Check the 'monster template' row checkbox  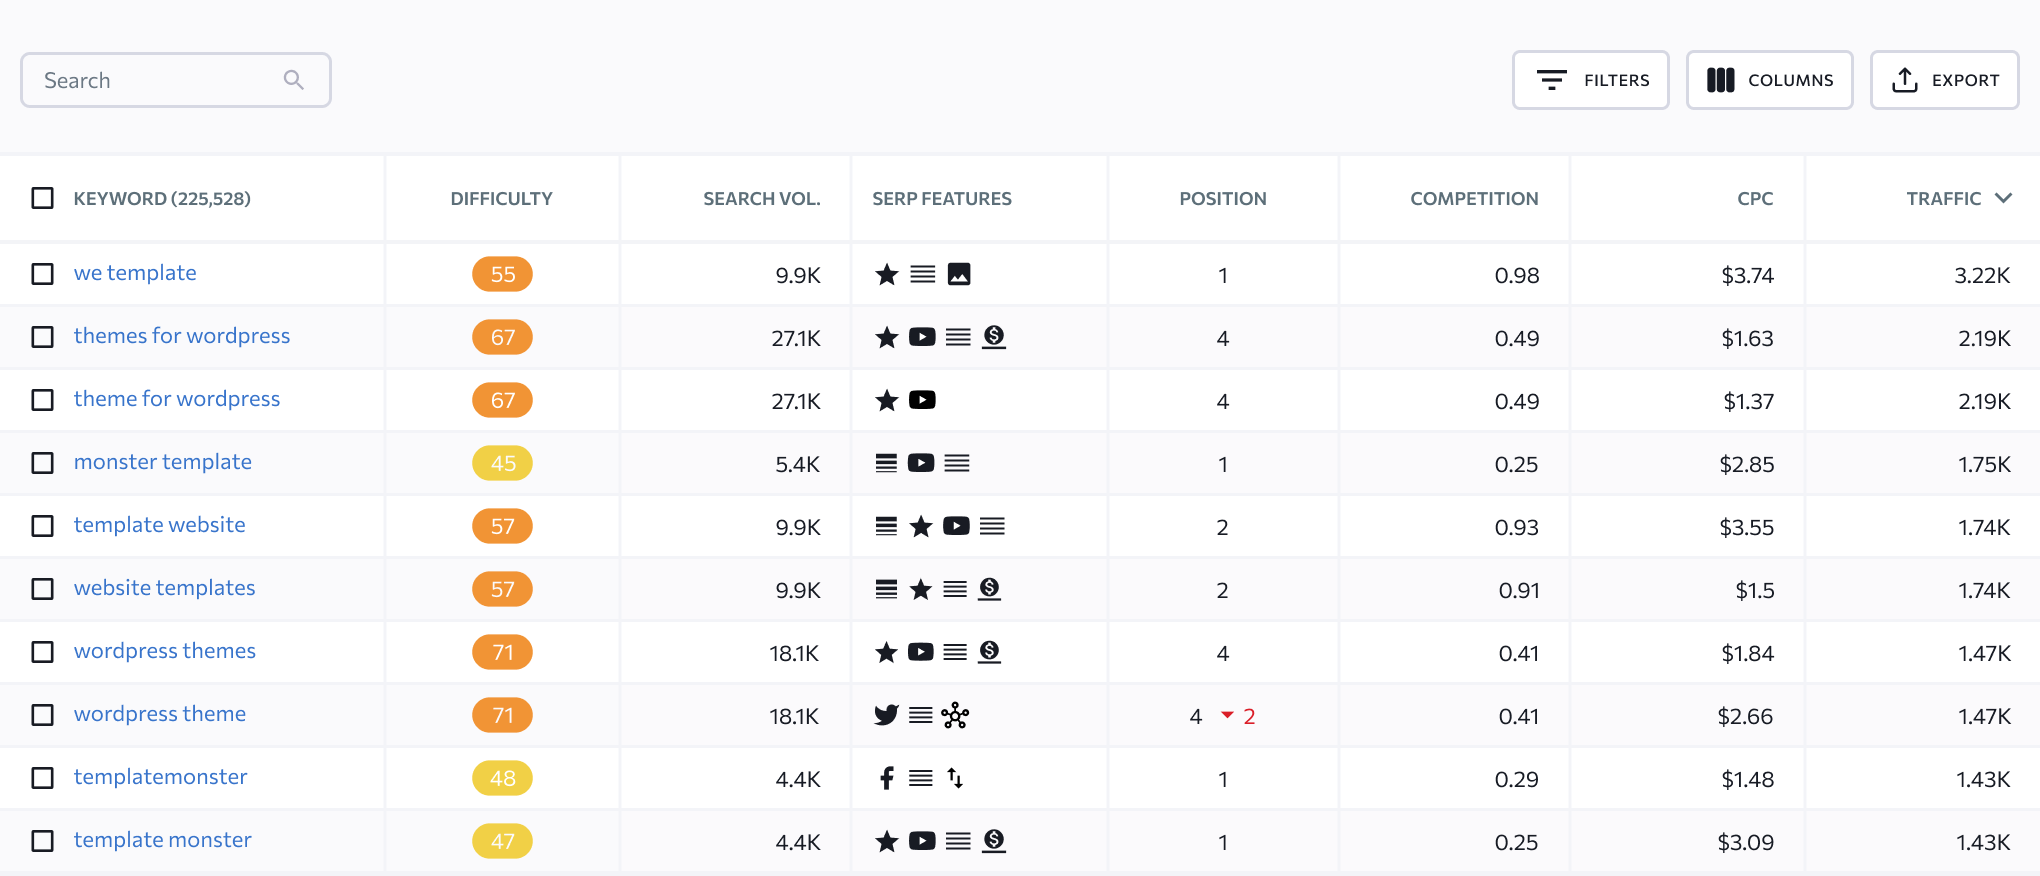point(43,463)
